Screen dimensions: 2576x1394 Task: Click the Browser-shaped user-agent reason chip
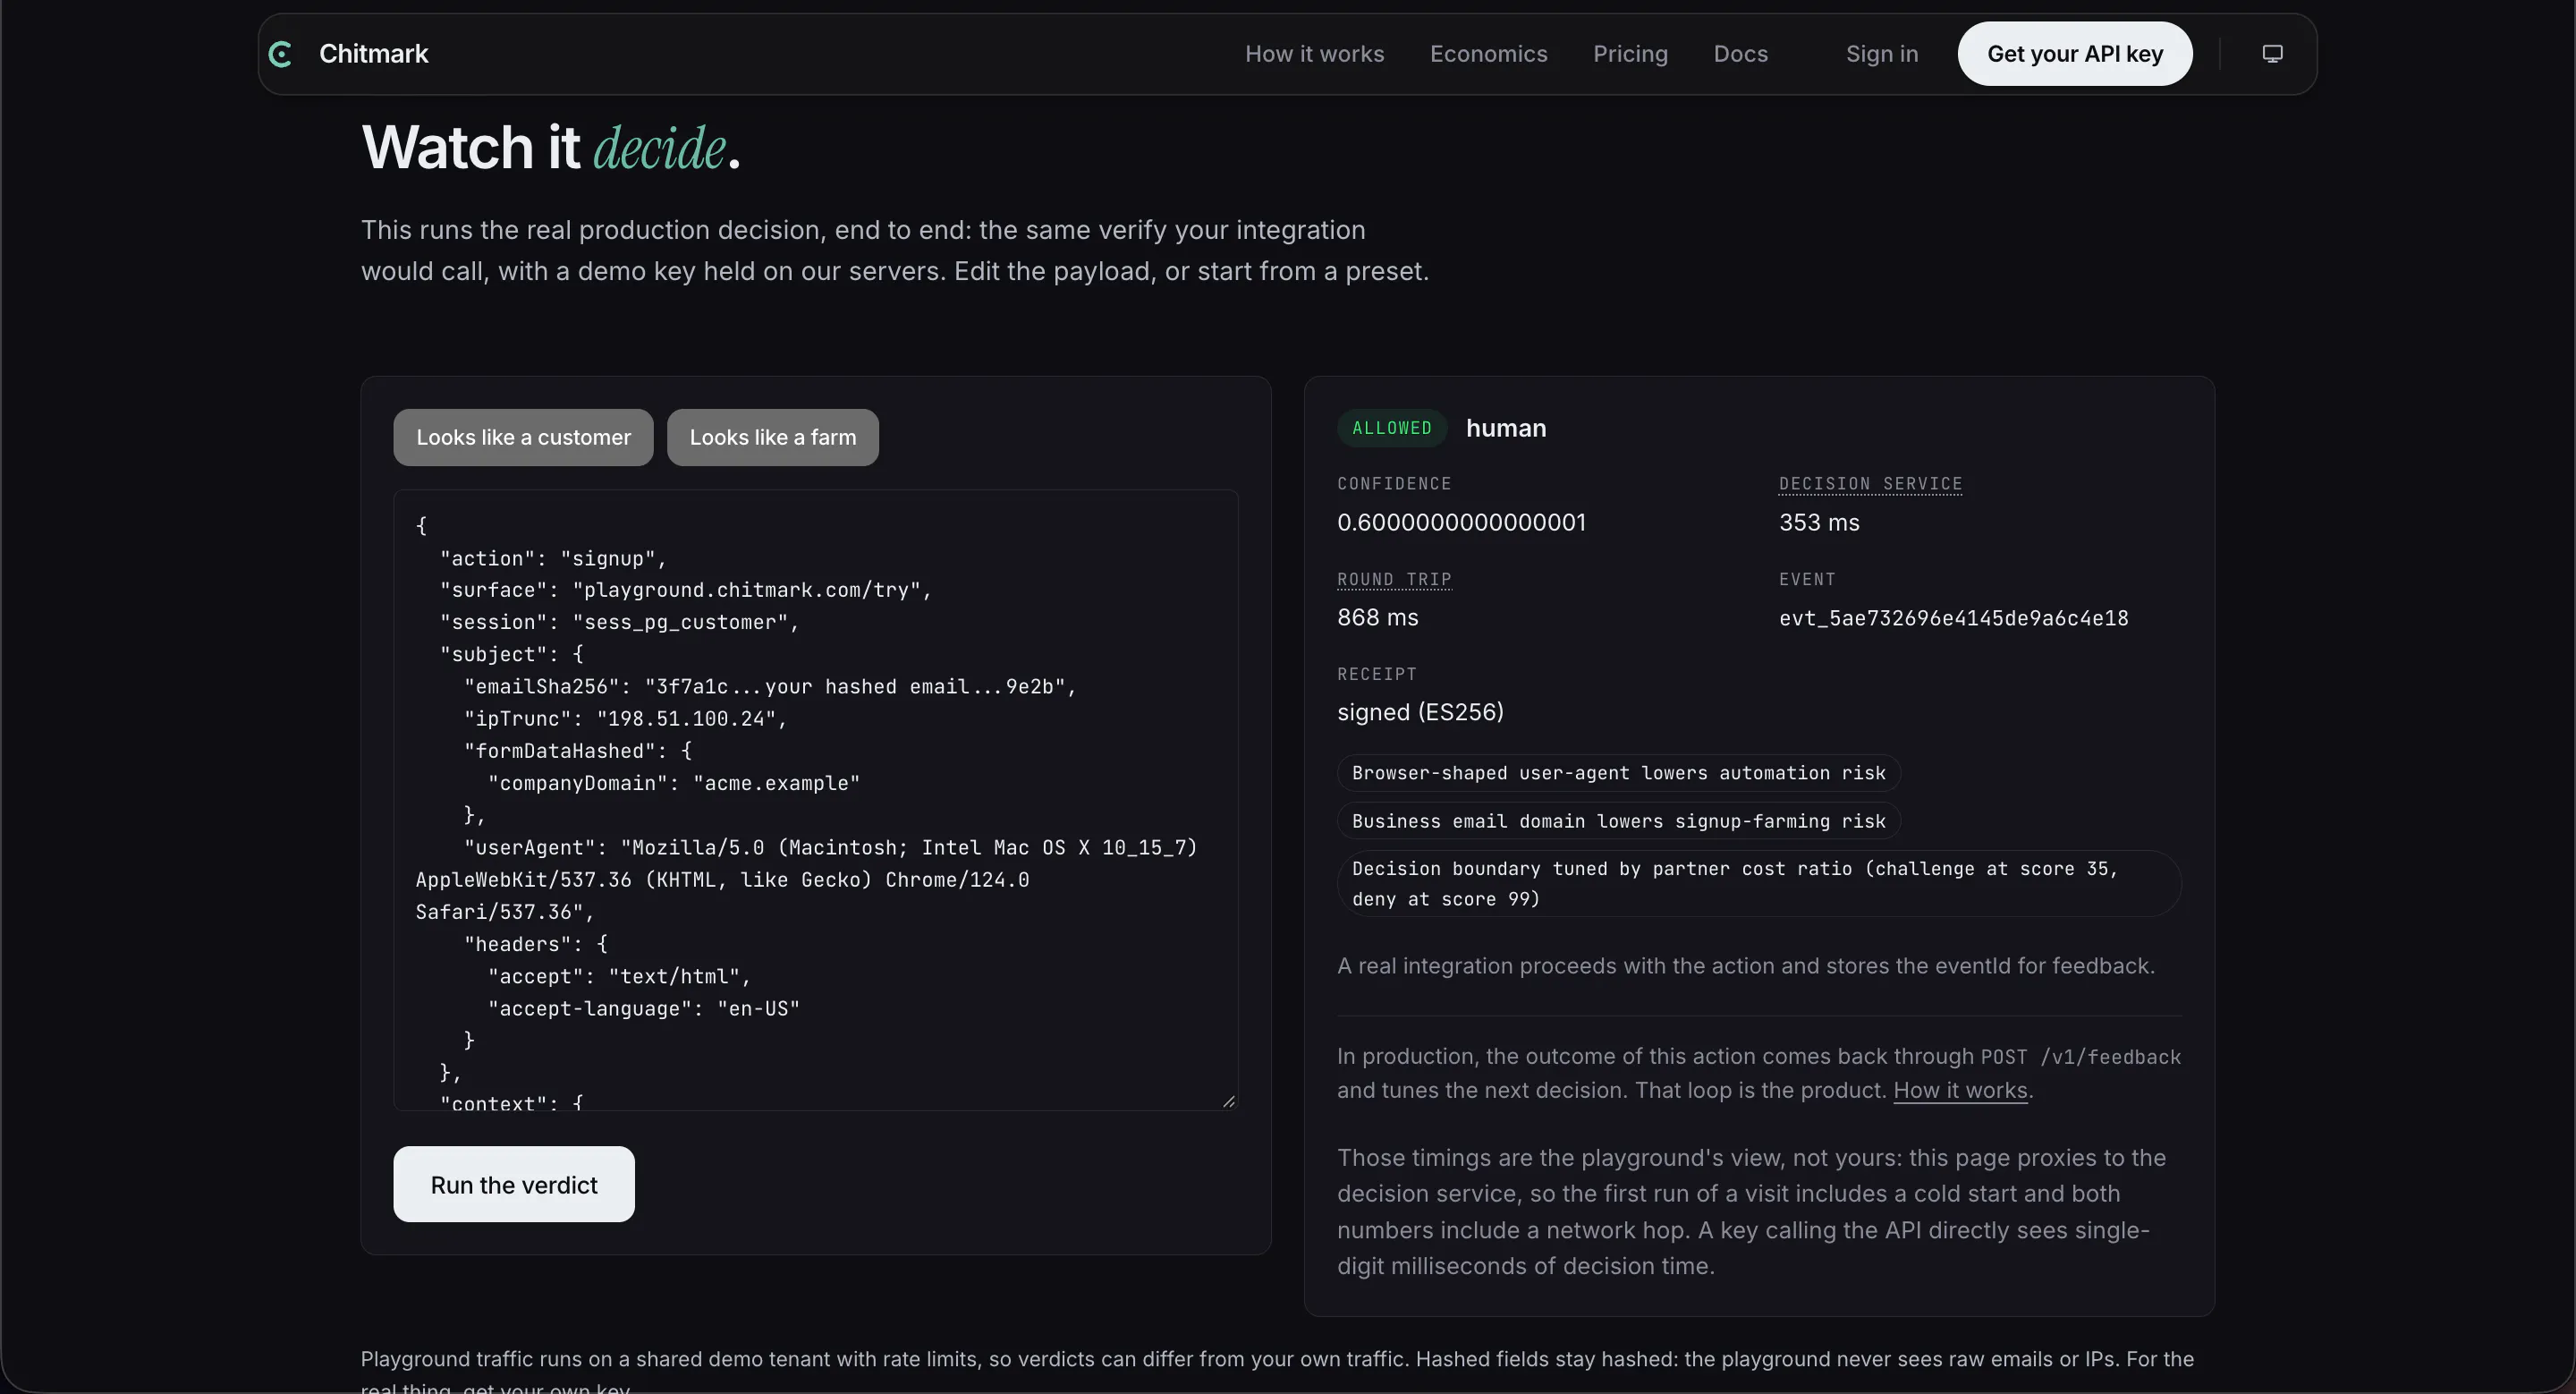(1618, 773)
